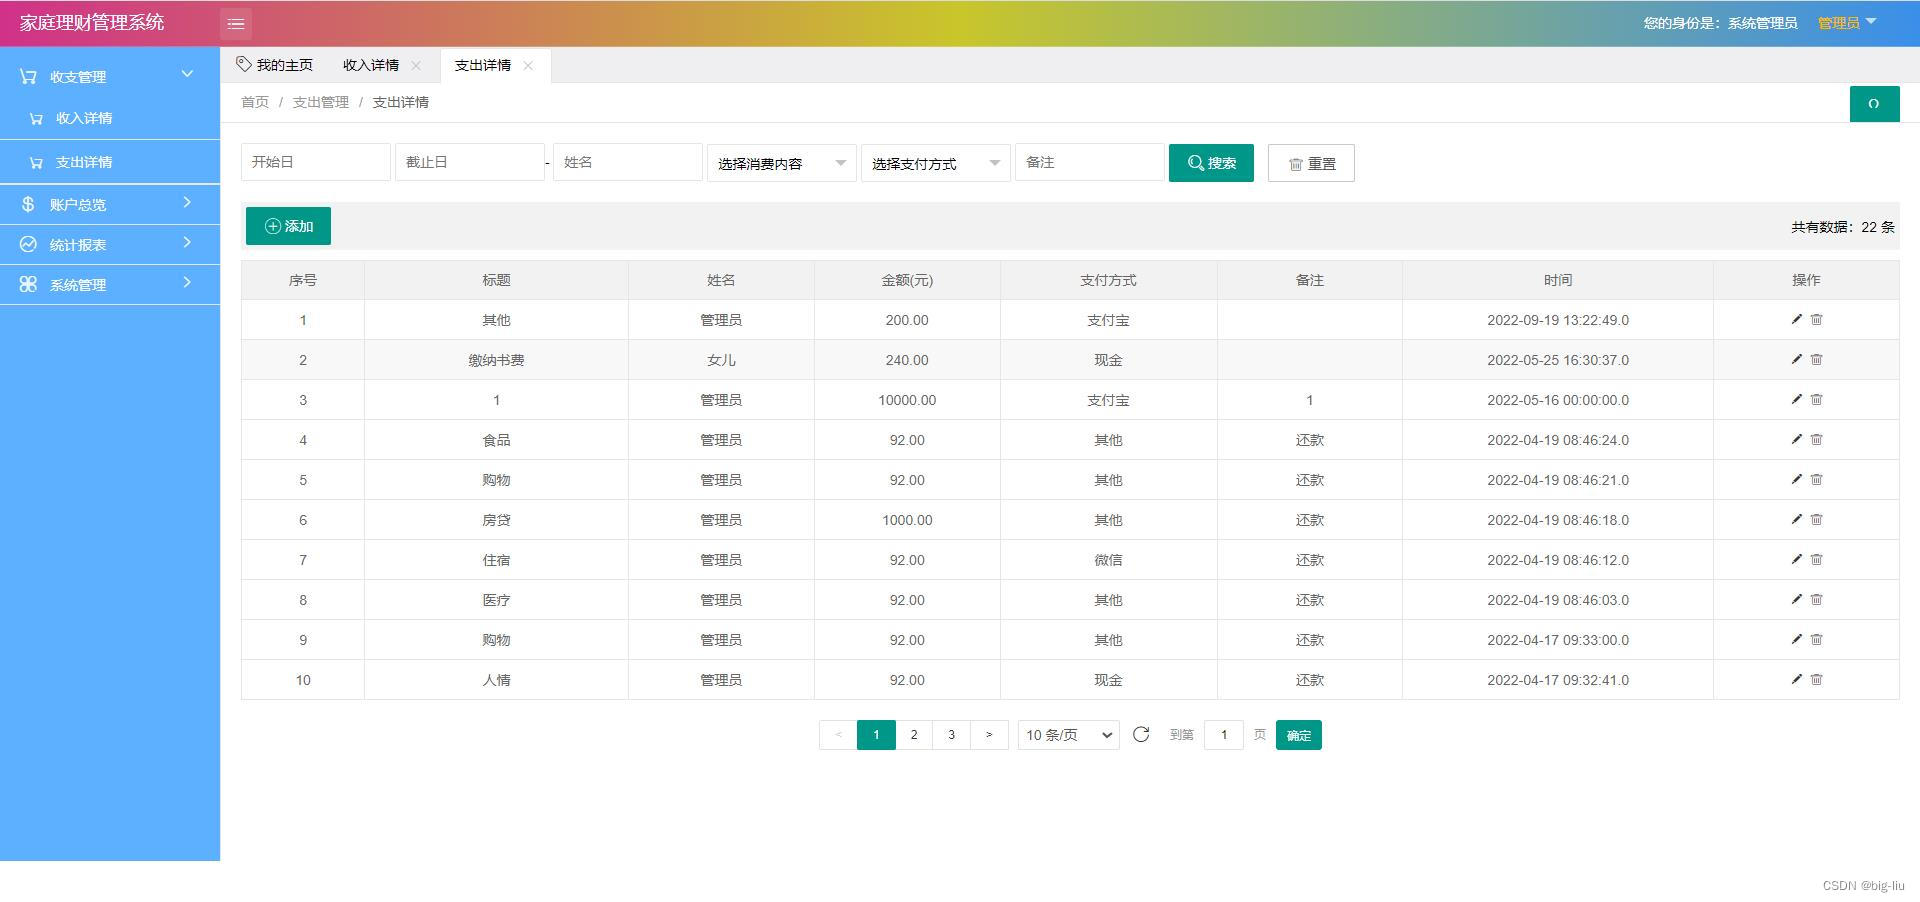The width and height of the screenshot is (1920, 902).
Task: Go to page 3
Action: (951, 735)
